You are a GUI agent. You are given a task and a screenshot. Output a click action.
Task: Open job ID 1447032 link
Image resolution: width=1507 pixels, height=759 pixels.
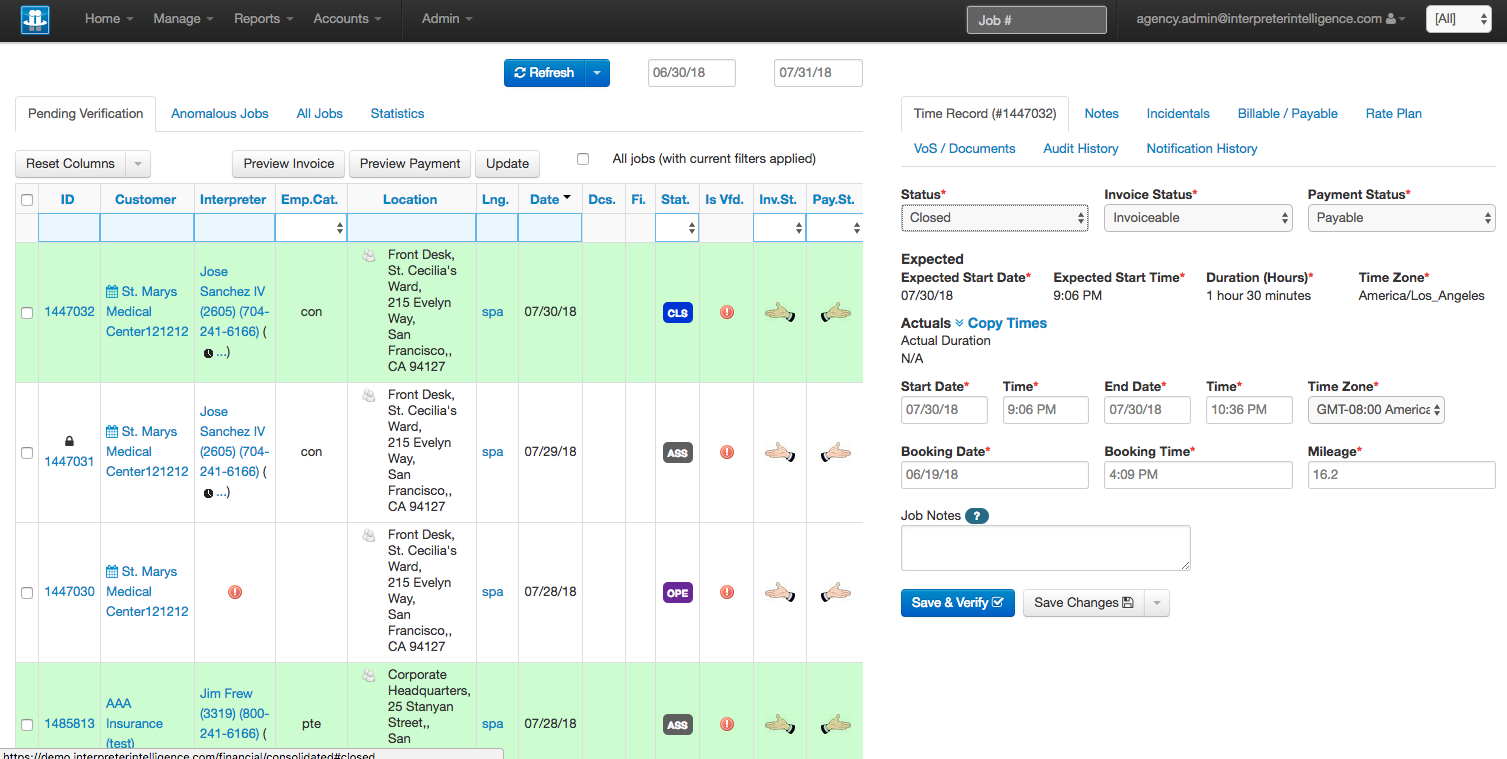[69, 312]
